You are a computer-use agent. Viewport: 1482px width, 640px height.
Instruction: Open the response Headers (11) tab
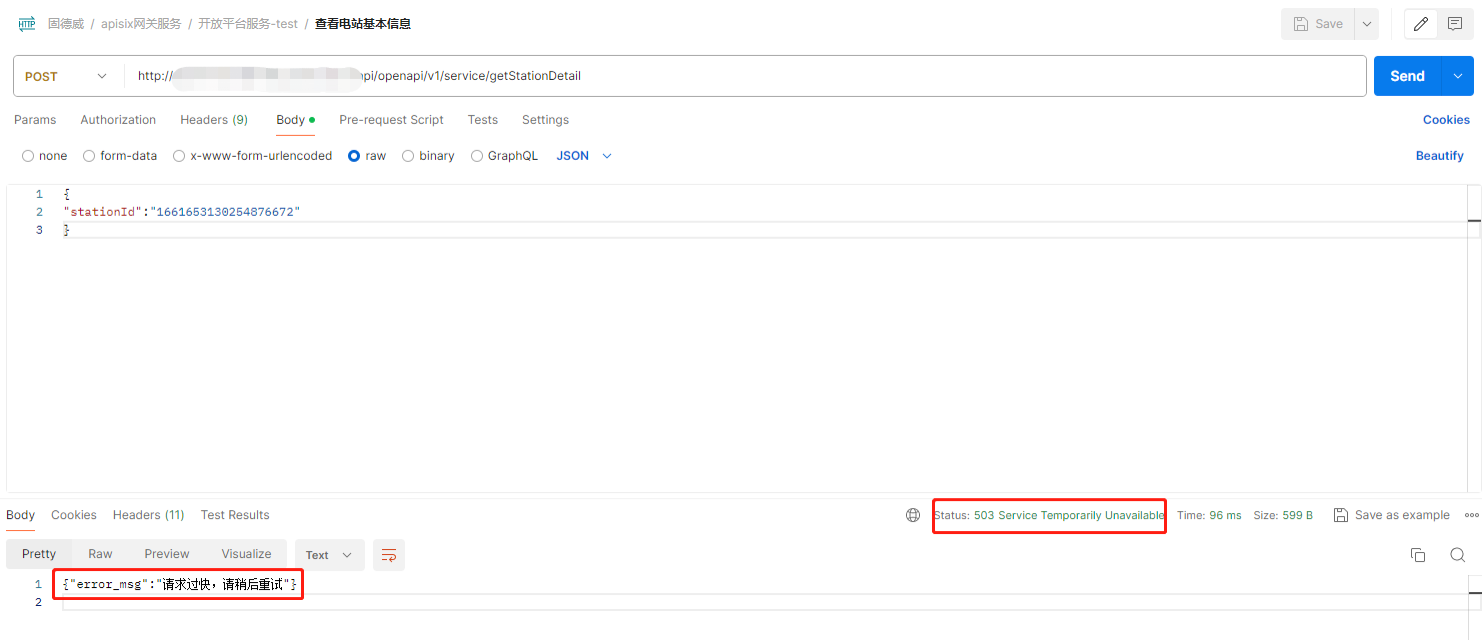click(x=148, y=515)
